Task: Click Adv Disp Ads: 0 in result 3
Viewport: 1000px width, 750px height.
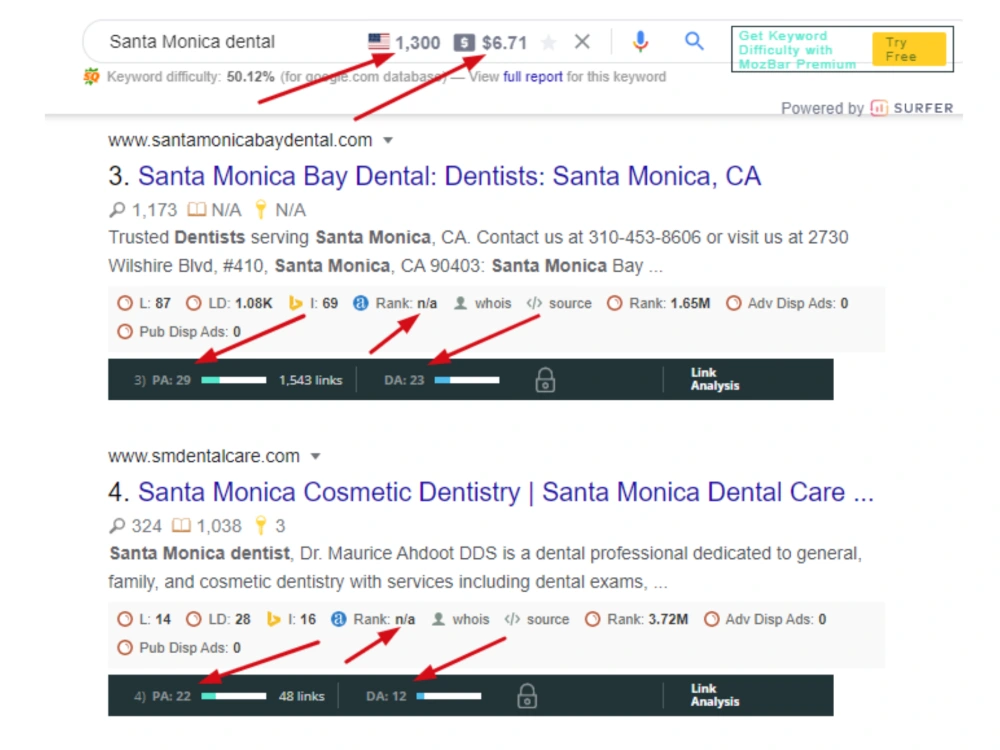Action: click(x=787, y=304)
